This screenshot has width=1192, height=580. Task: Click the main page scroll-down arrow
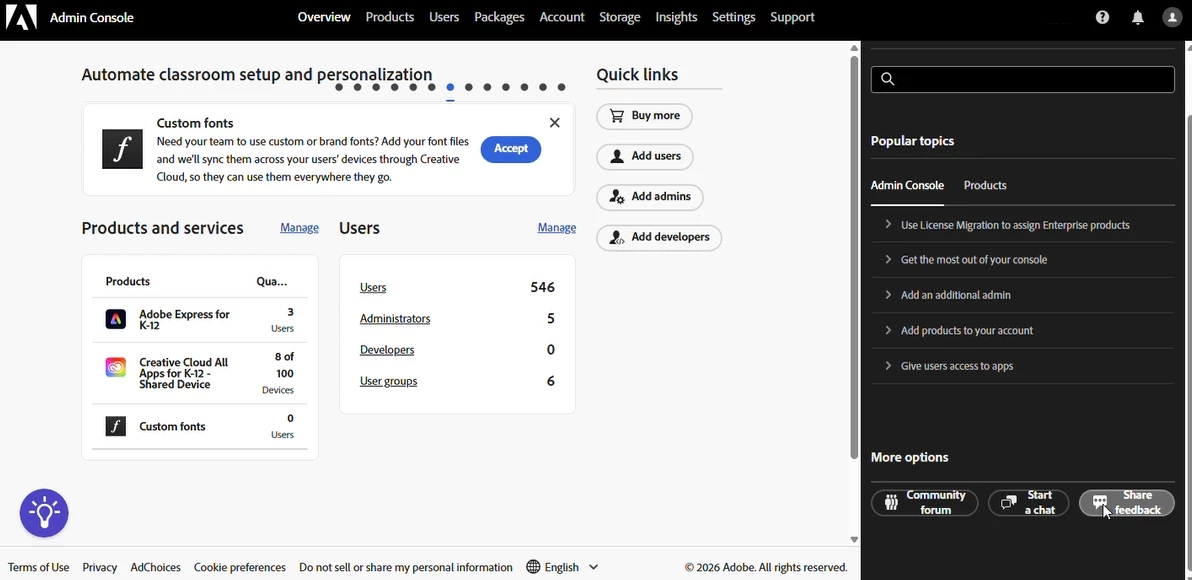click(x=854, y=539)
